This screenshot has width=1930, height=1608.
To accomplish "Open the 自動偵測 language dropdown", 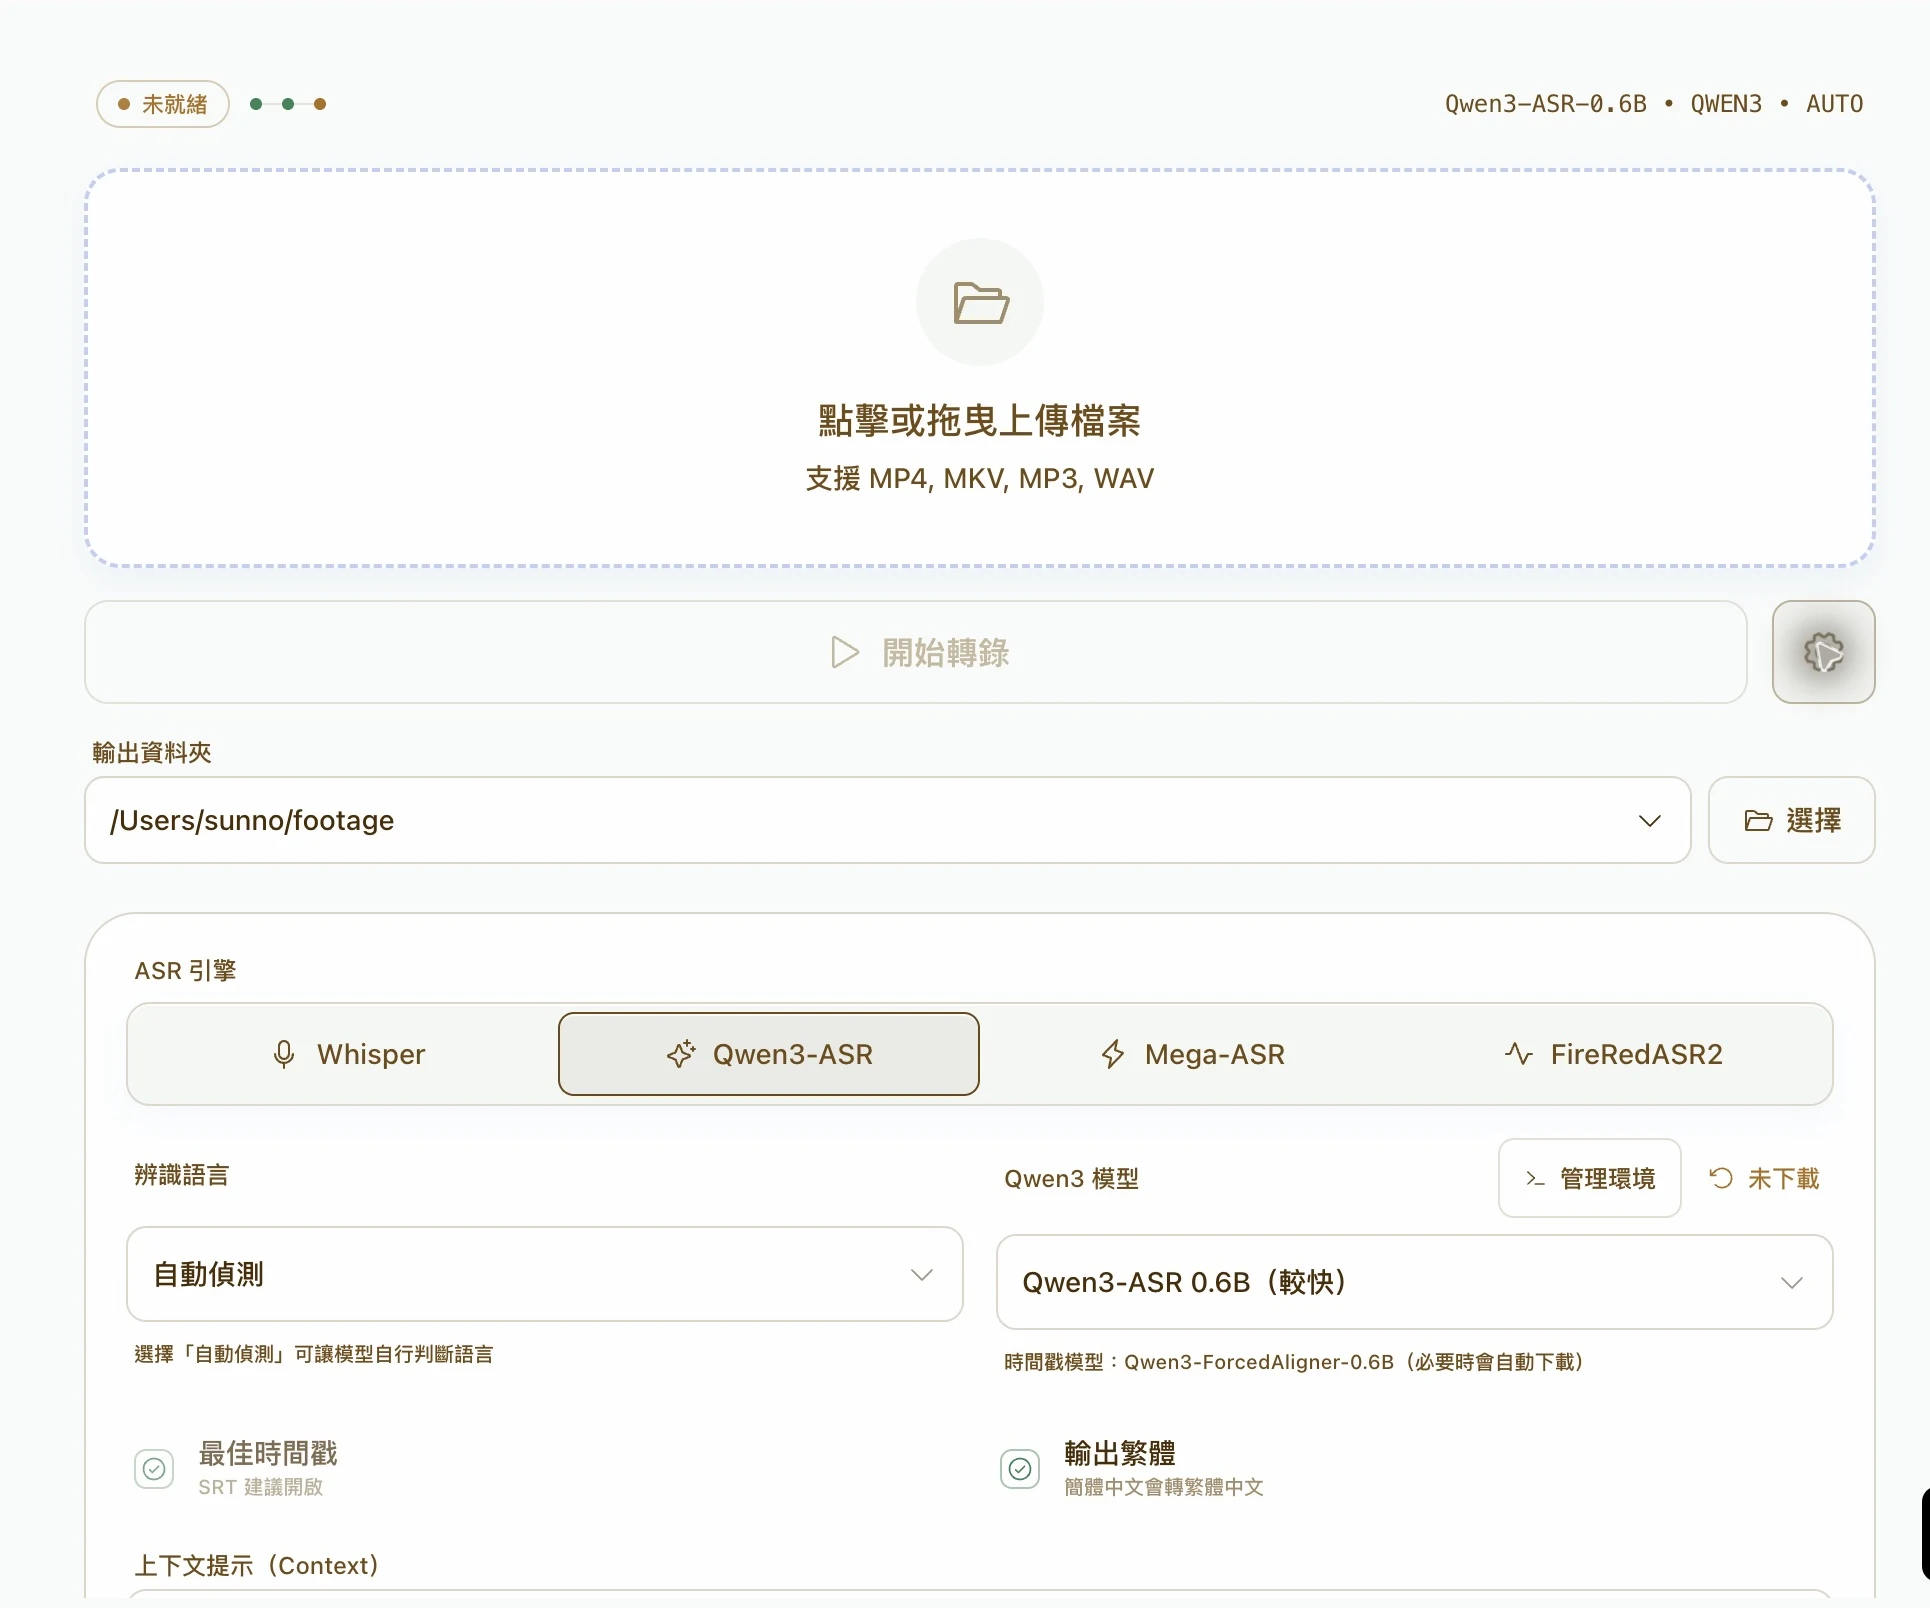I will click(x=545, y=1274).
